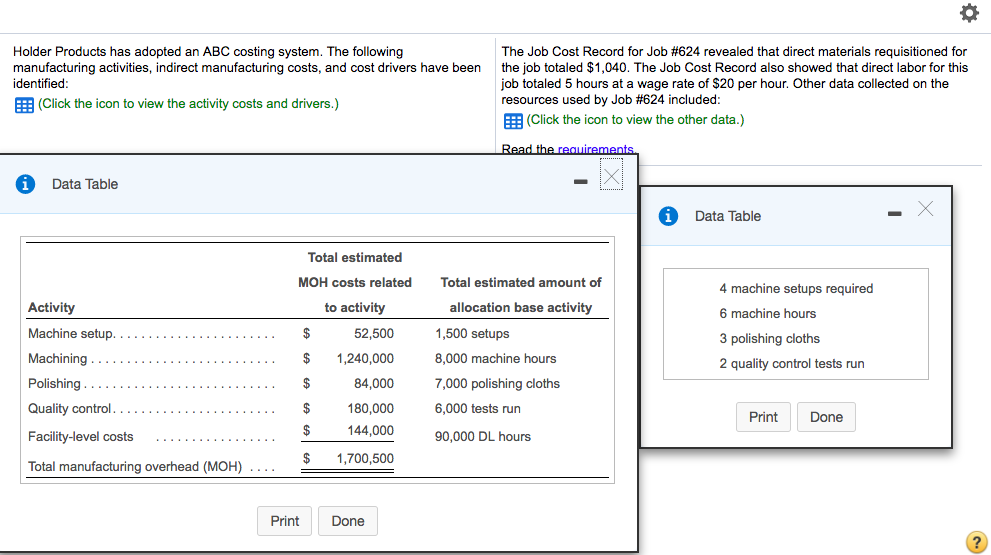Click '2 quality control tests run' line
The image size is (991, 555).
(791, 364)
